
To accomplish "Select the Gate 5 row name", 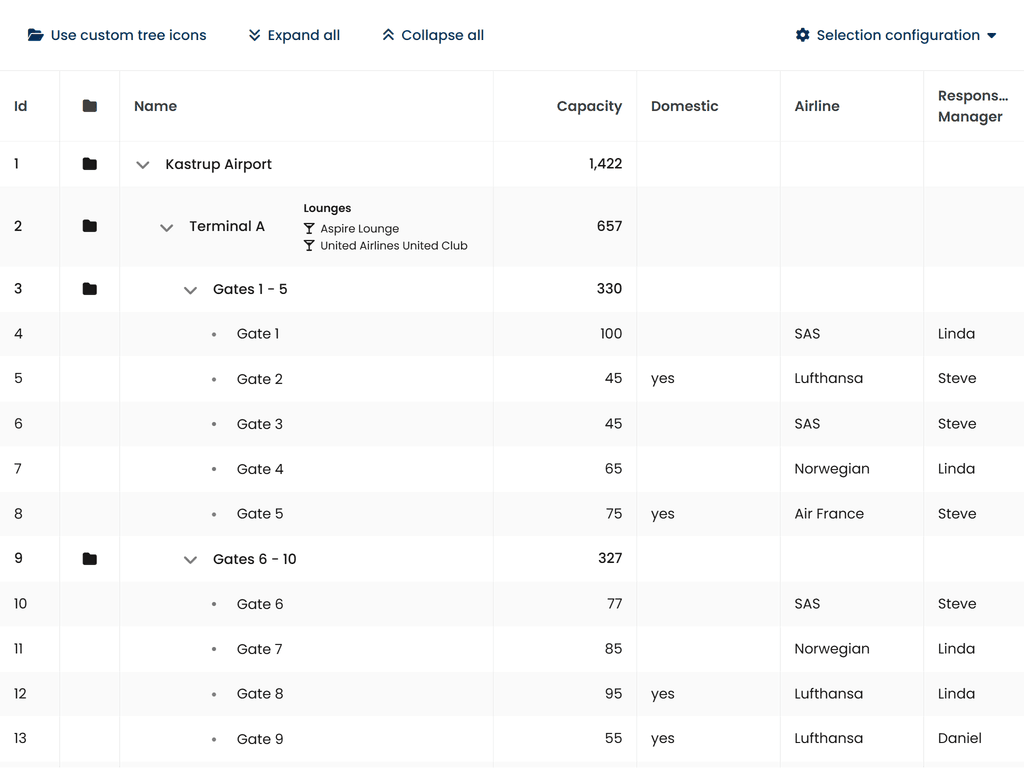I will coord(260,514).
